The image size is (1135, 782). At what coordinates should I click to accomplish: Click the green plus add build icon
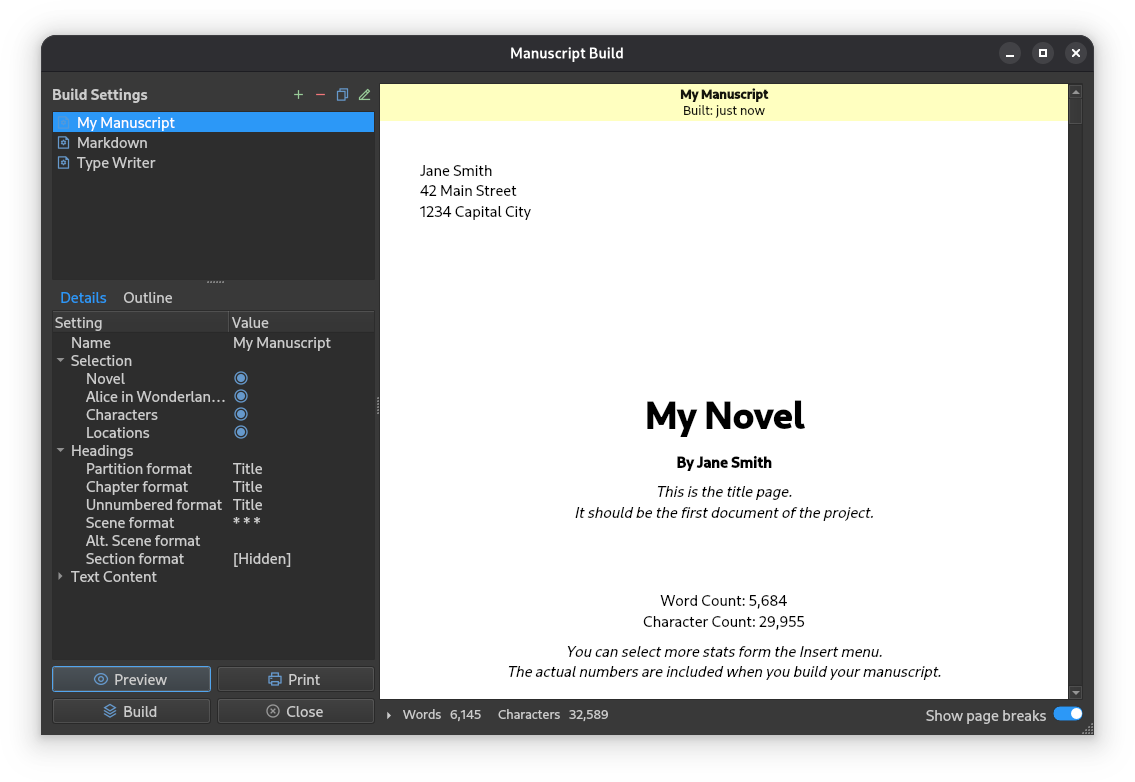[x=298, y=95]
